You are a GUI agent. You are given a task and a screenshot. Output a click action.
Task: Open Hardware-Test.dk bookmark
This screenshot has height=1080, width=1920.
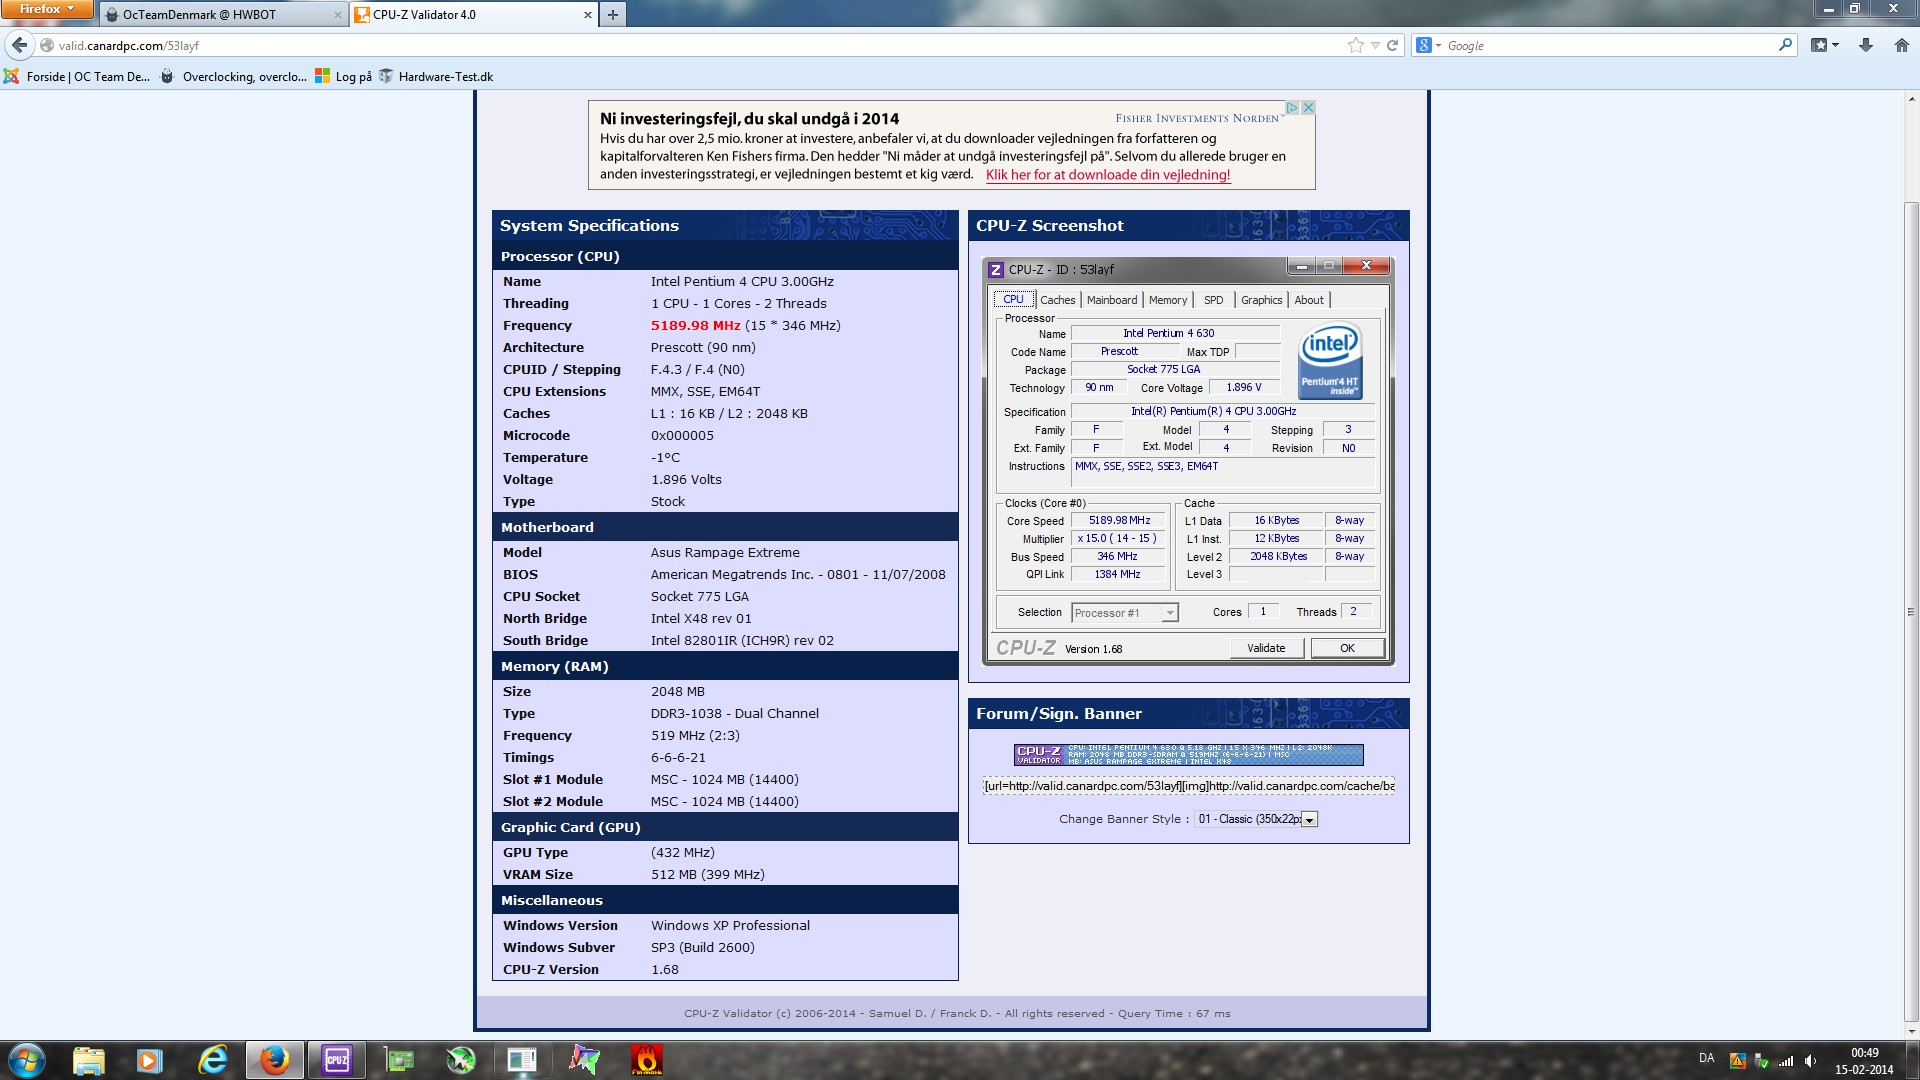point(436,76)
